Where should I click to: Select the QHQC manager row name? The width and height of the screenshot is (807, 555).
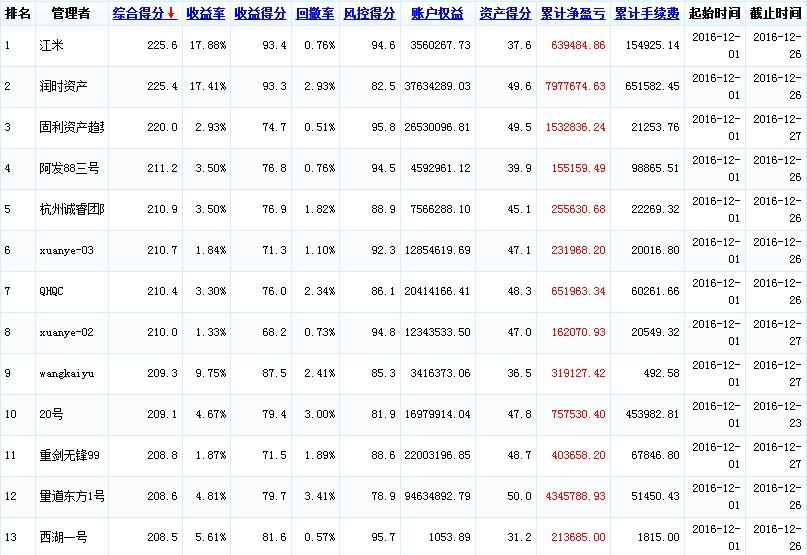53,291
